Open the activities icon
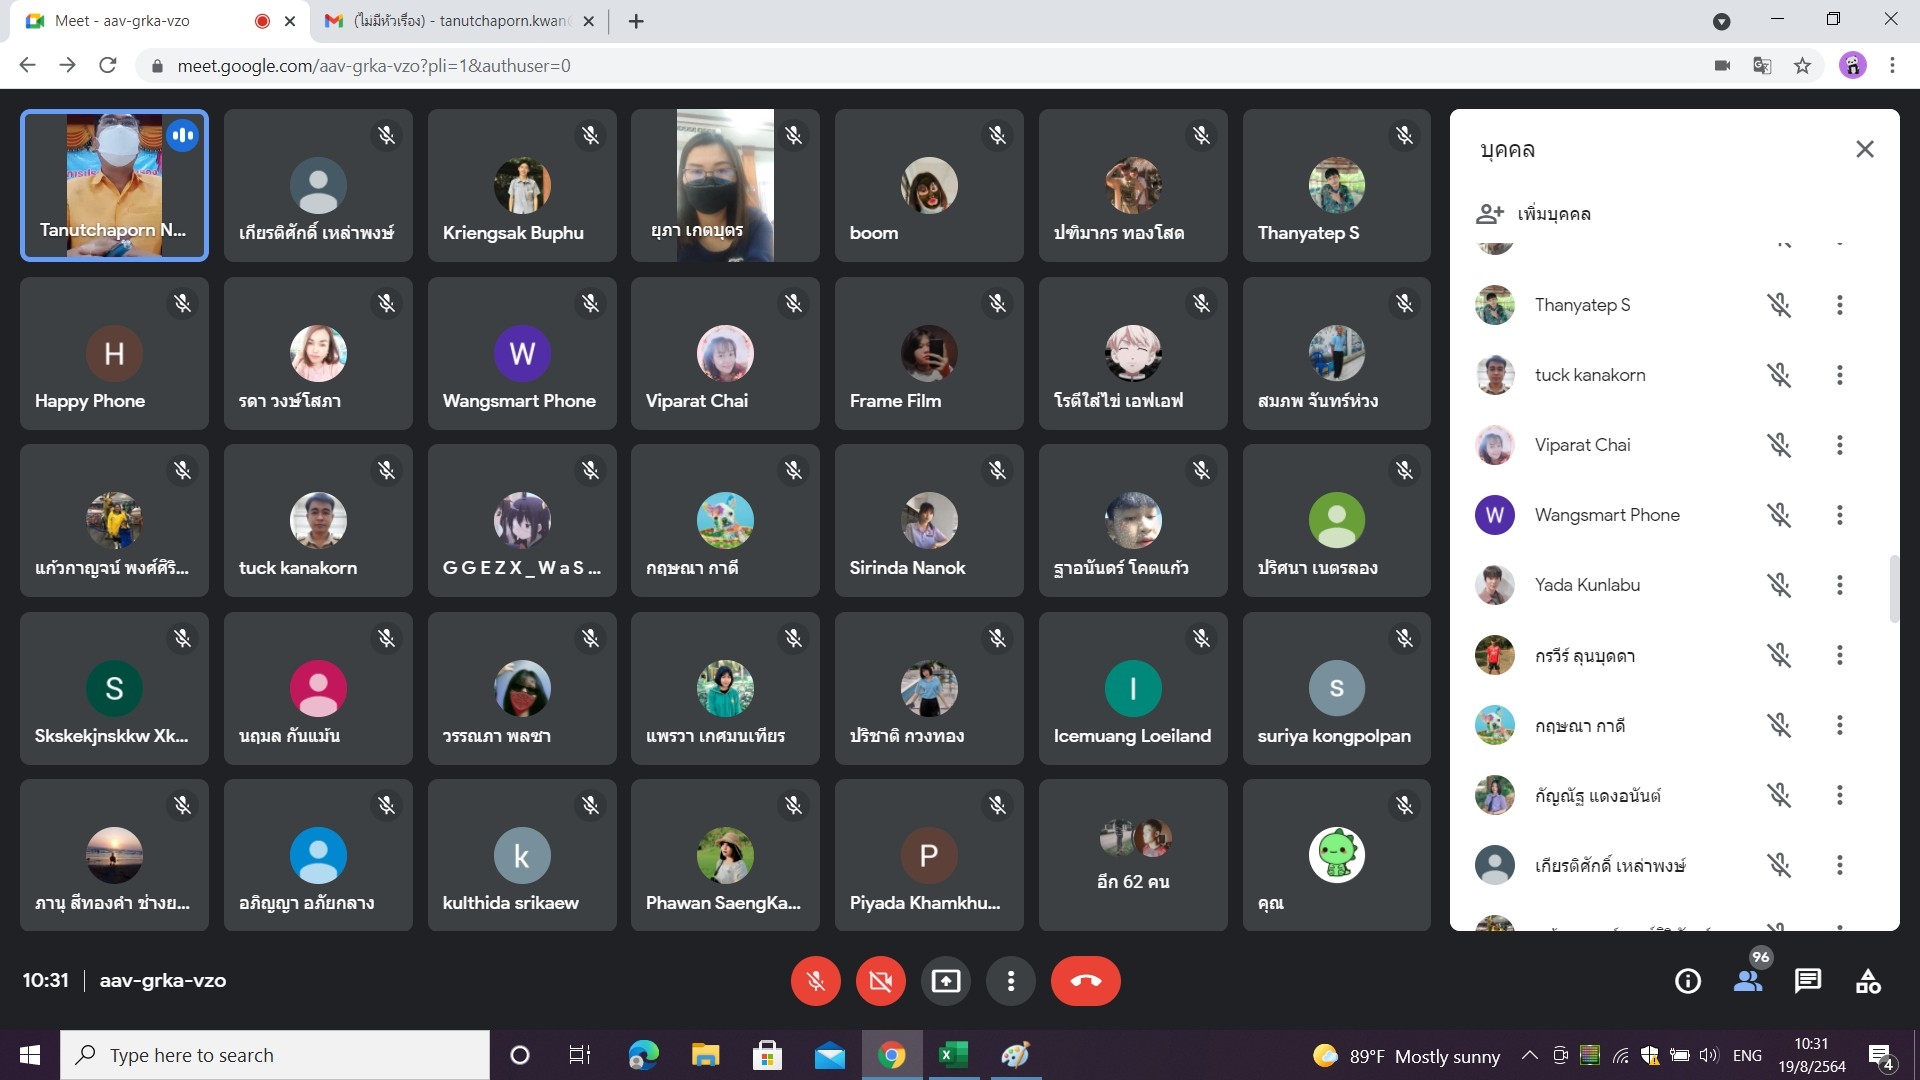The height and width of the screenshot is (1080, 1920). coord(1867,981)
